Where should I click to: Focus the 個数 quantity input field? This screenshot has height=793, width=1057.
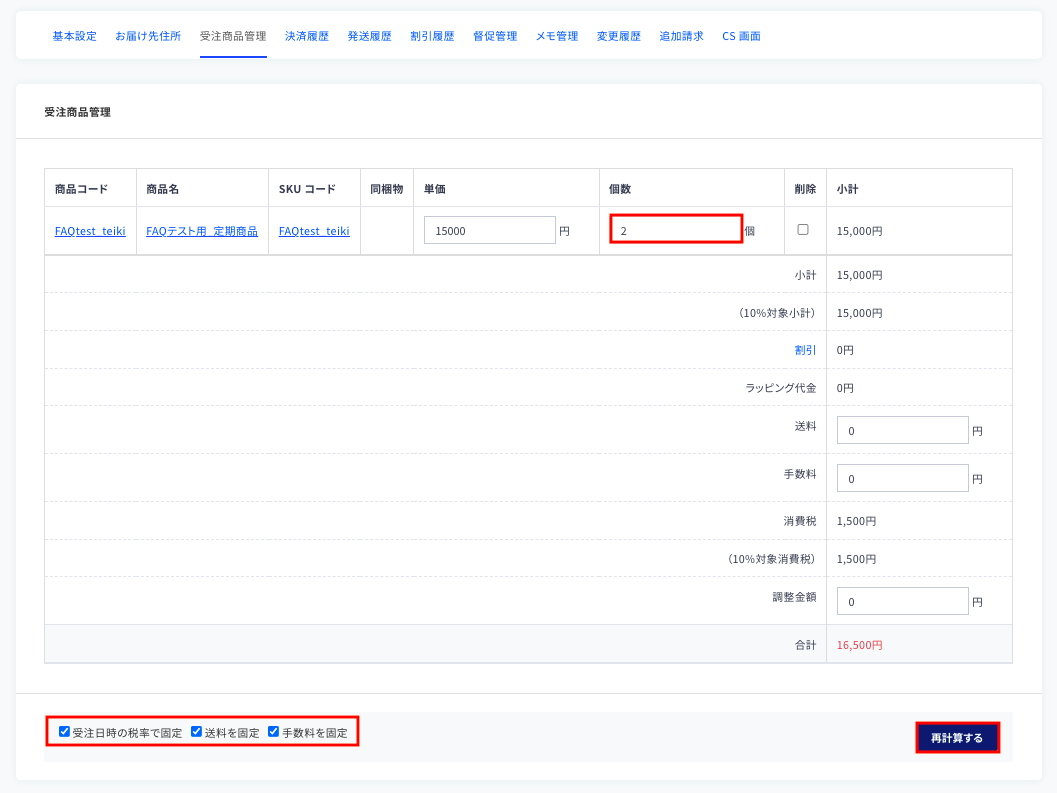tap(676, 229)
